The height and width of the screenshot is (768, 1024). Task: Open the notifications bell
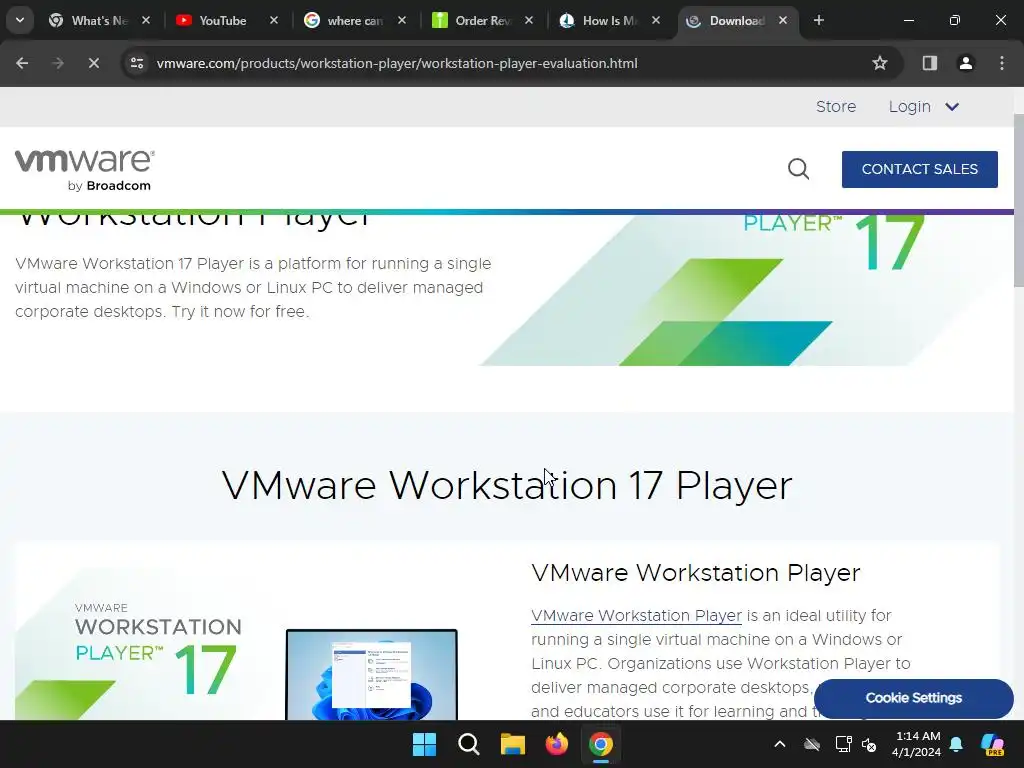pyautogui.click(x=956, y=744)
